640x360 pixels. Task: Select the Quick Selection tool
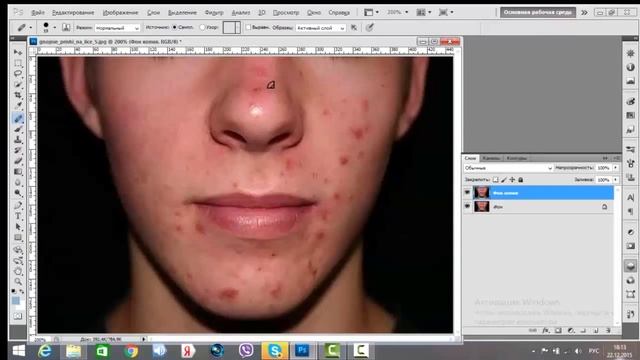click(x=18, y=84)
